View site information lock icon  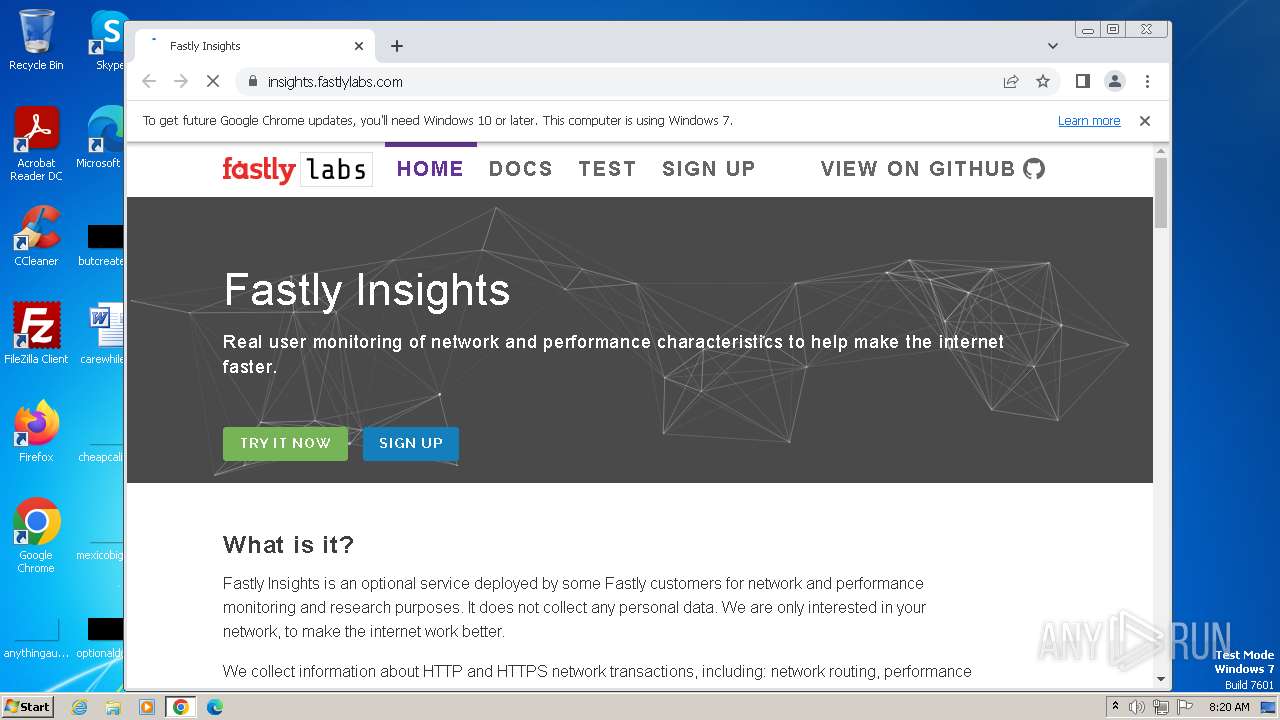[252, 82]
